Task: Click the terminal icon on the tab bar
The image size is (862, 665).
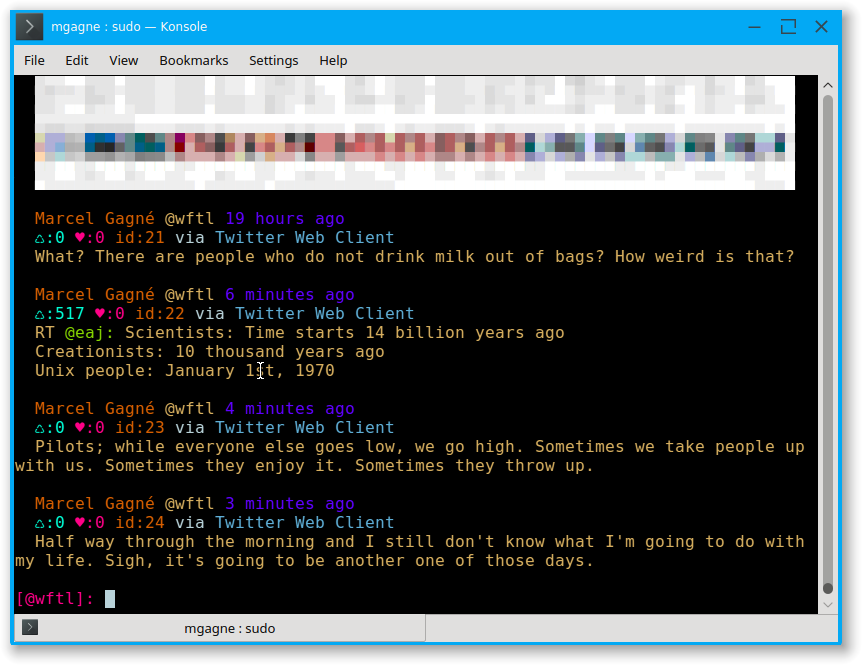Action: [30, 627]
